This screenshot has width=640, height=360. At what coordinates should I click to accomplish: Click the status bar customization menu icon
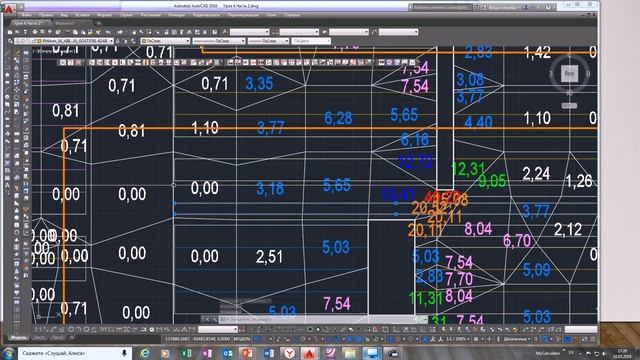click(x=593, y=339)
